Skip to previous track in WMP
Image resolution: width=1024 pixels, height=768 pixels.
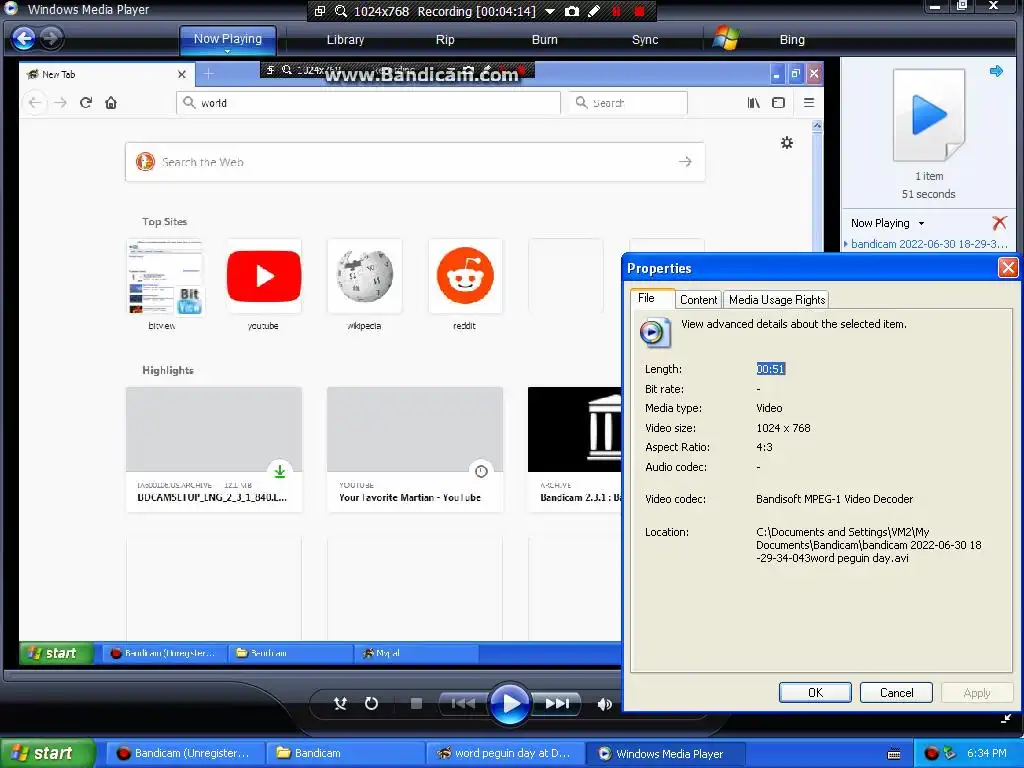pos(463,703)
